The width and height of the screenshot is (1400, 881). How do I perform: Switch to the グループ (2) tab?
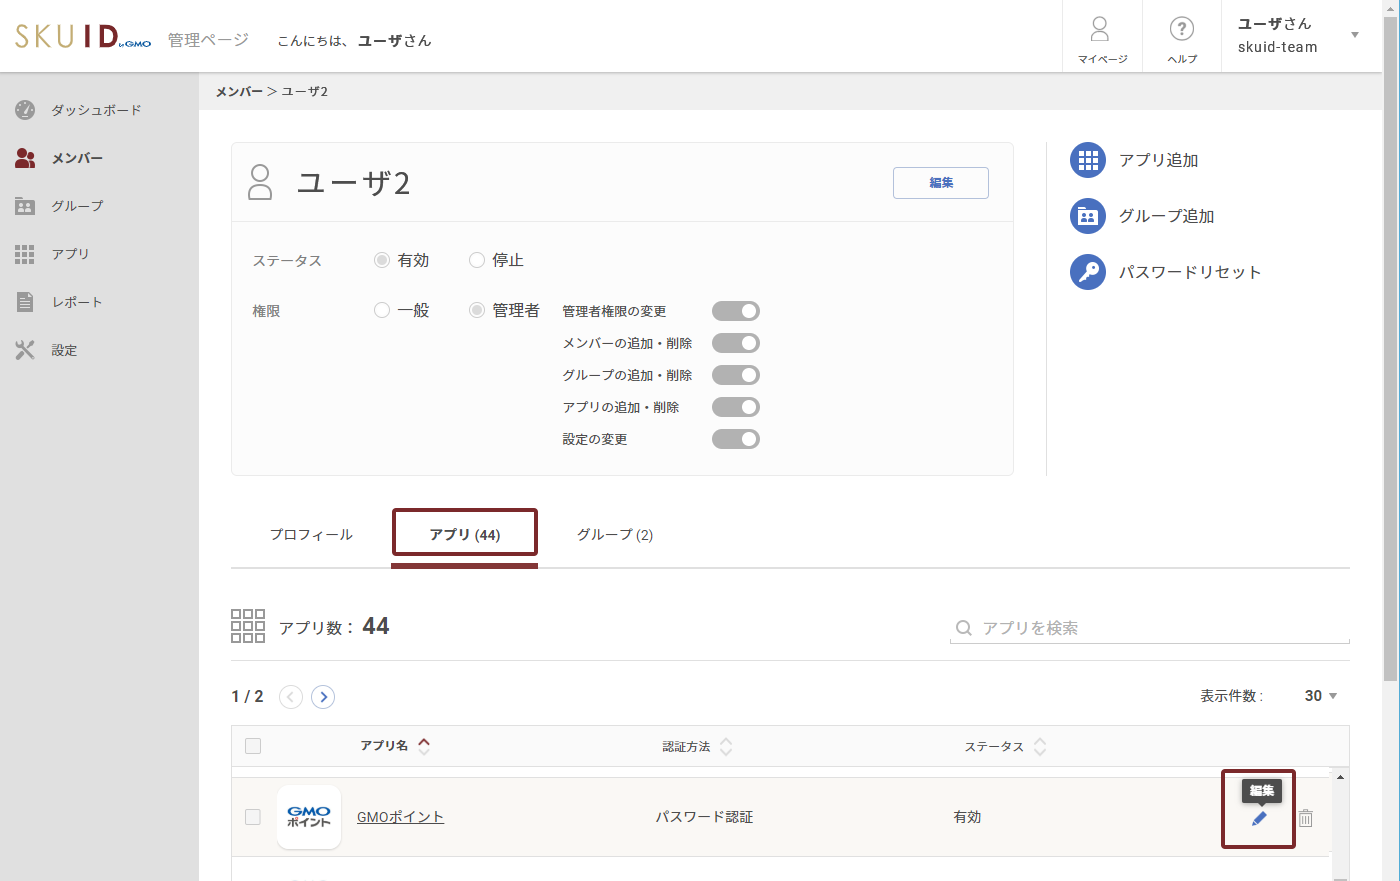(x=614, y=534)
